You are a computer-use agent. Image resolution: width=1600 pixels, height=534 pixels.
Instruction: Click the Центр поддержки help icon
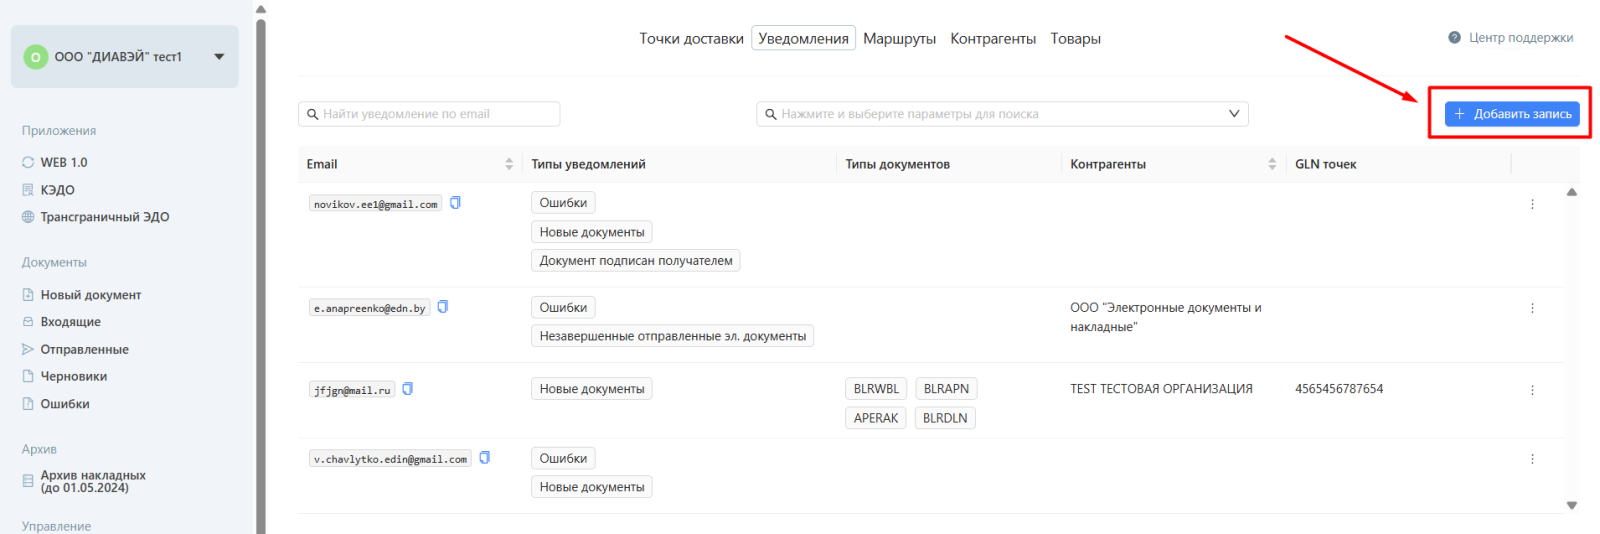1454,38
